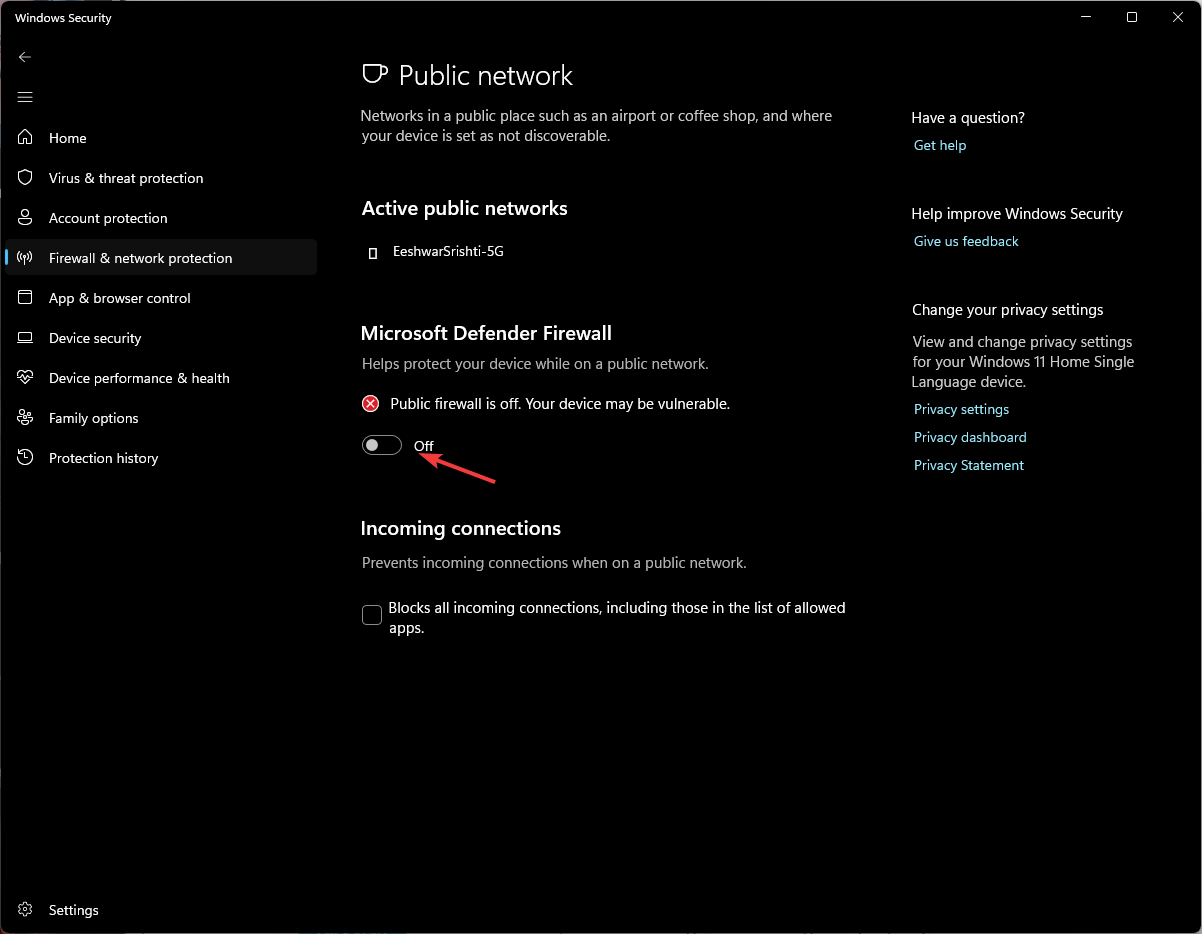Open the Privacy settings link

point(961,409)
